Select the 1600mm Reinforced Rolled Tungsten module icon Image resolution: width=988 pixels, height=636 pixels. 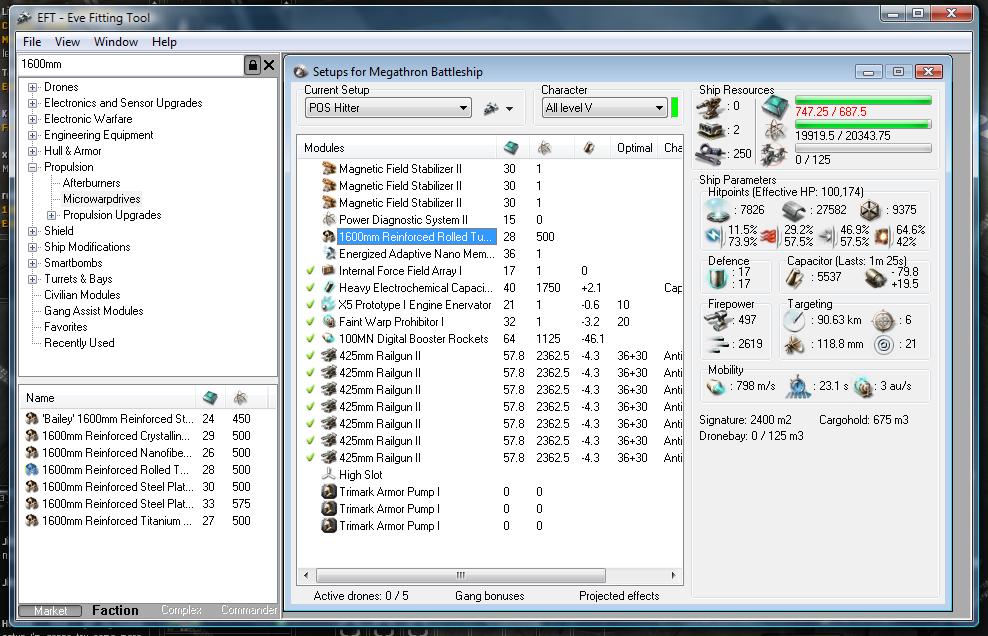pos(328,237)
